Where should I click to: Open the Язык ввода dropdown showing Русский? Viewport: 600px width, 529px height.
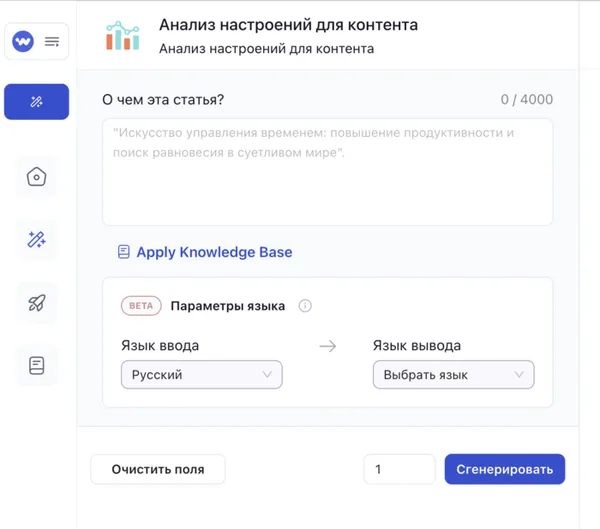(x=201, y=375)
